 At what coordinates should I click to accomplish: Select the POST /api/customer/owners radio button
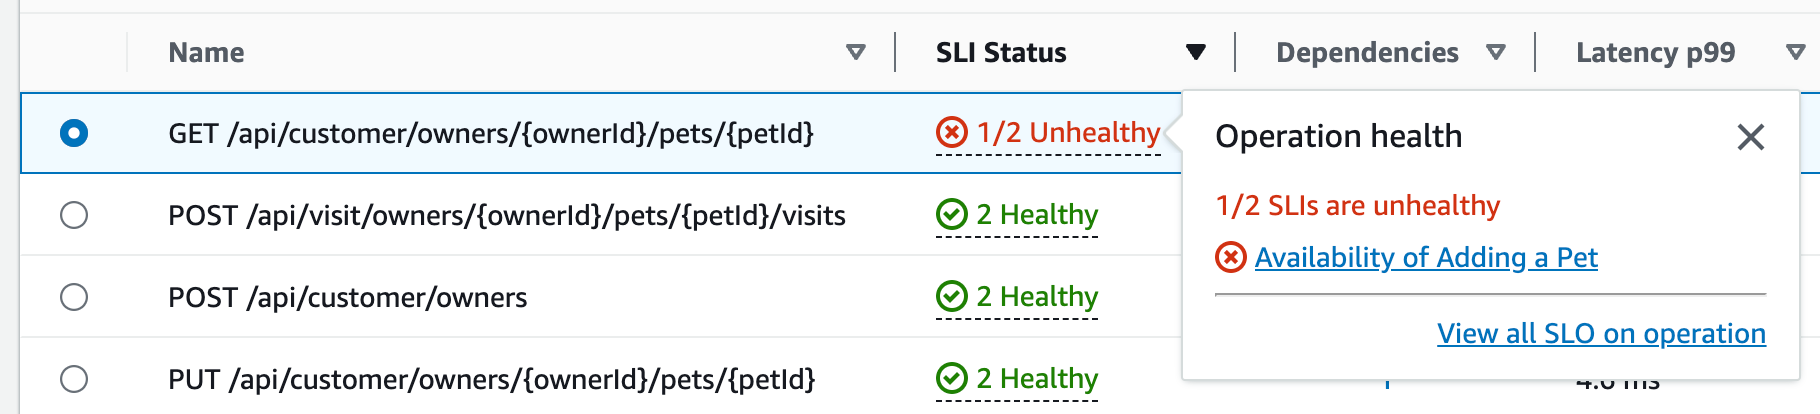tap(74, 297)
